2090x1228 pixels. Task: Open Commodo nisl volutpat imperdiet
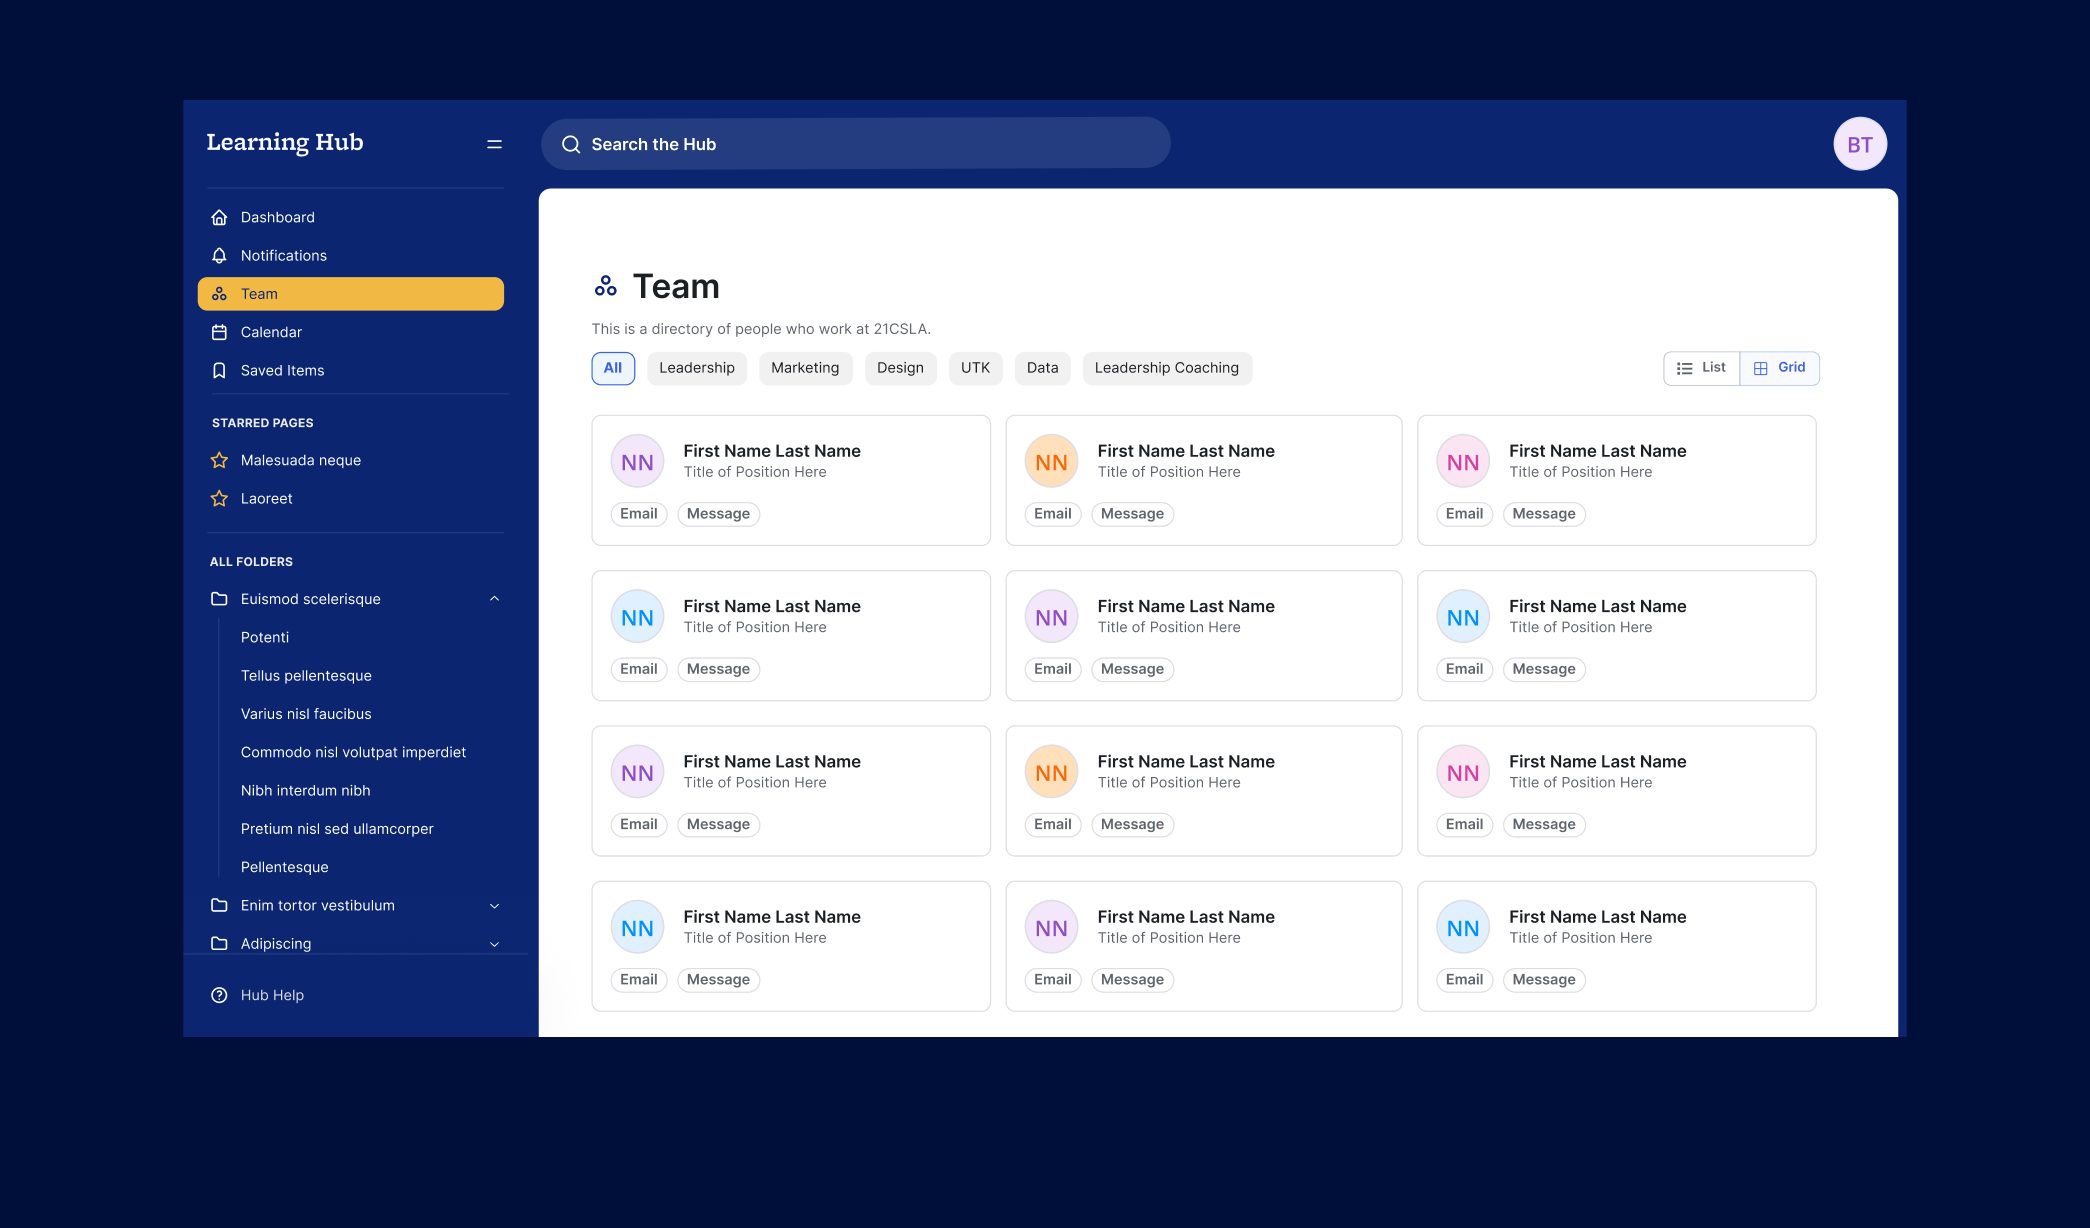point(353,752)
